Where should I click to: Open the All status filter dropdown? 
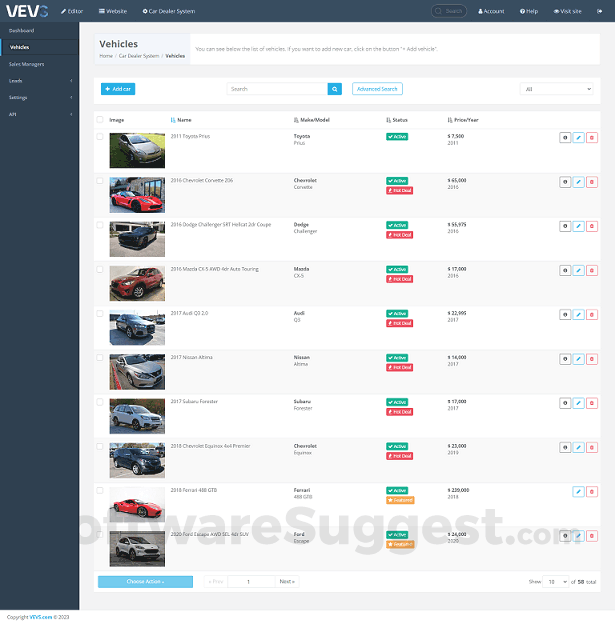tap(556, 89)
